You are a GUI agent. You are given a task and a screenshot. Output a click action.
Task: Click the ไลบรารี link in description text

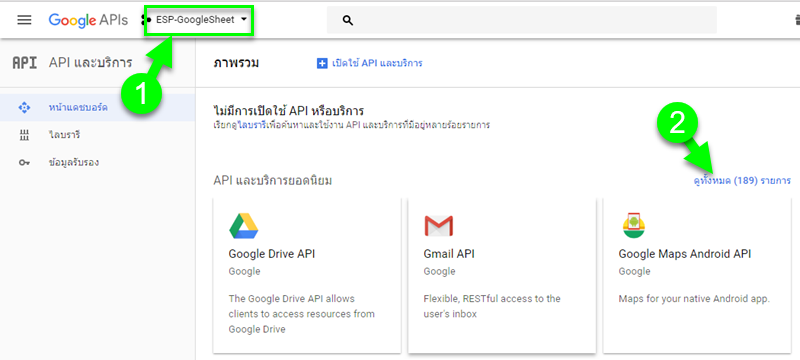[x=251, y=125]
